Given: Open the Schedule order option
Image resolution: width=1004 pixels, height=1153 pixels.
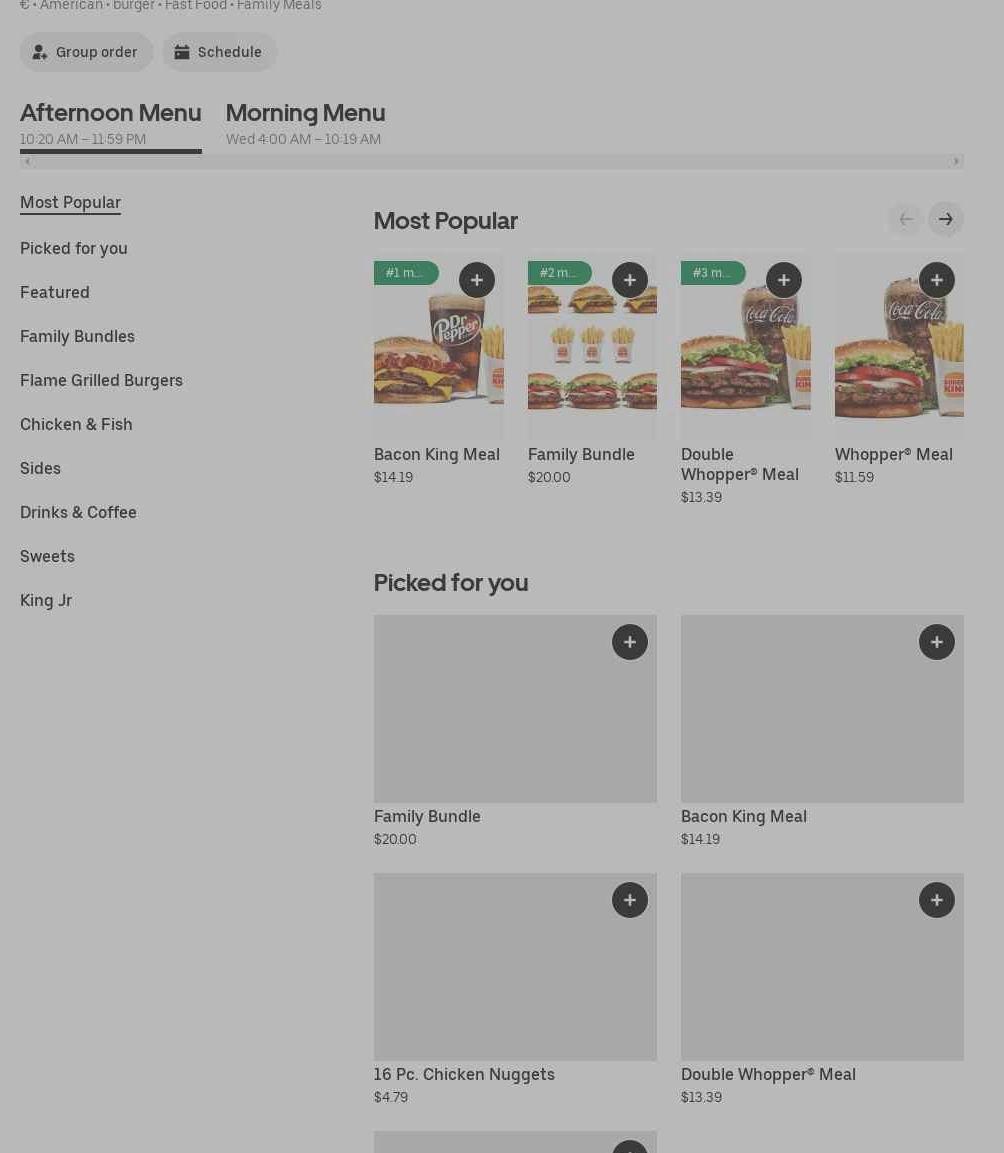Looking at the screenshot, I should coord(219,52).
